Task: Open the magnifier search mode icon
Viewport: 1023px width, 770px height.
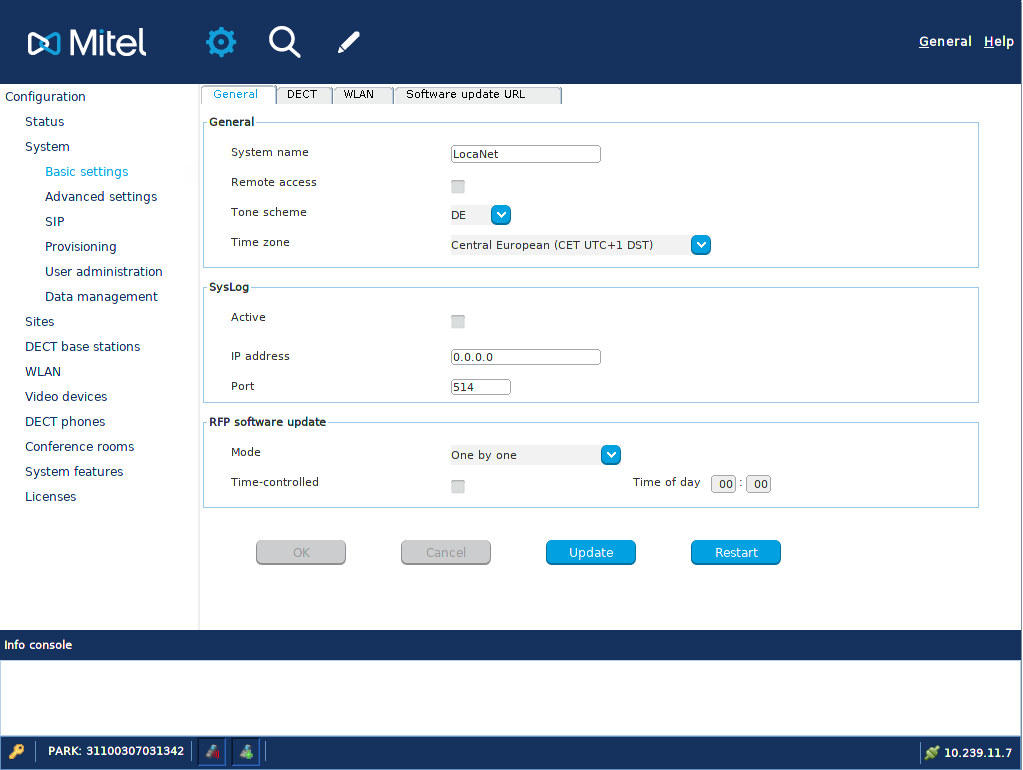Action: (x=284, y=42)
